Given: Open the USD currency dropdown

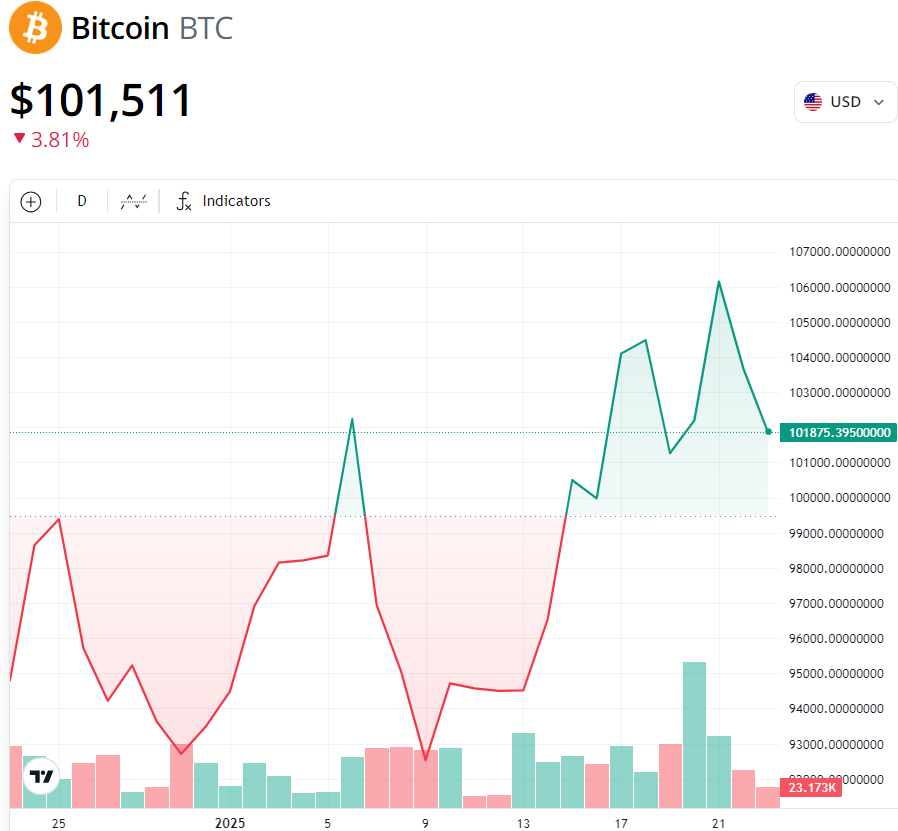Looking at the screenshot, I should 845,102.
